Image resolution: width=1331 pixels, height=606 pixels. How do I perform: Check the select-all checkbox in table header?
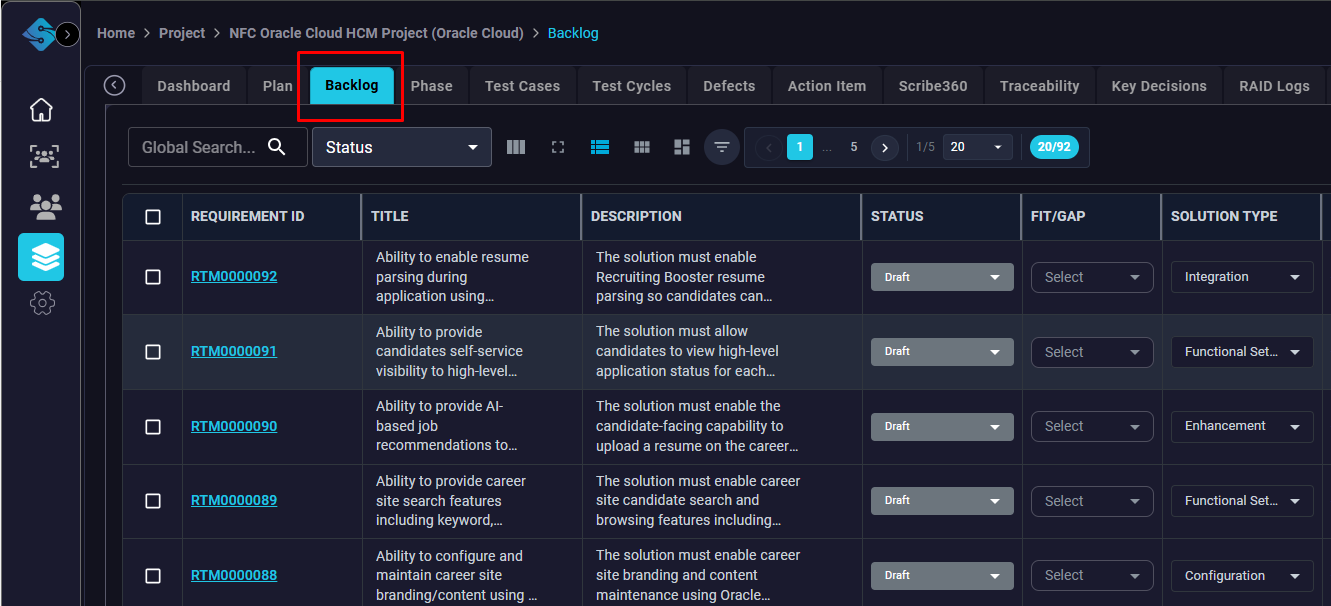tap(153, 217)
